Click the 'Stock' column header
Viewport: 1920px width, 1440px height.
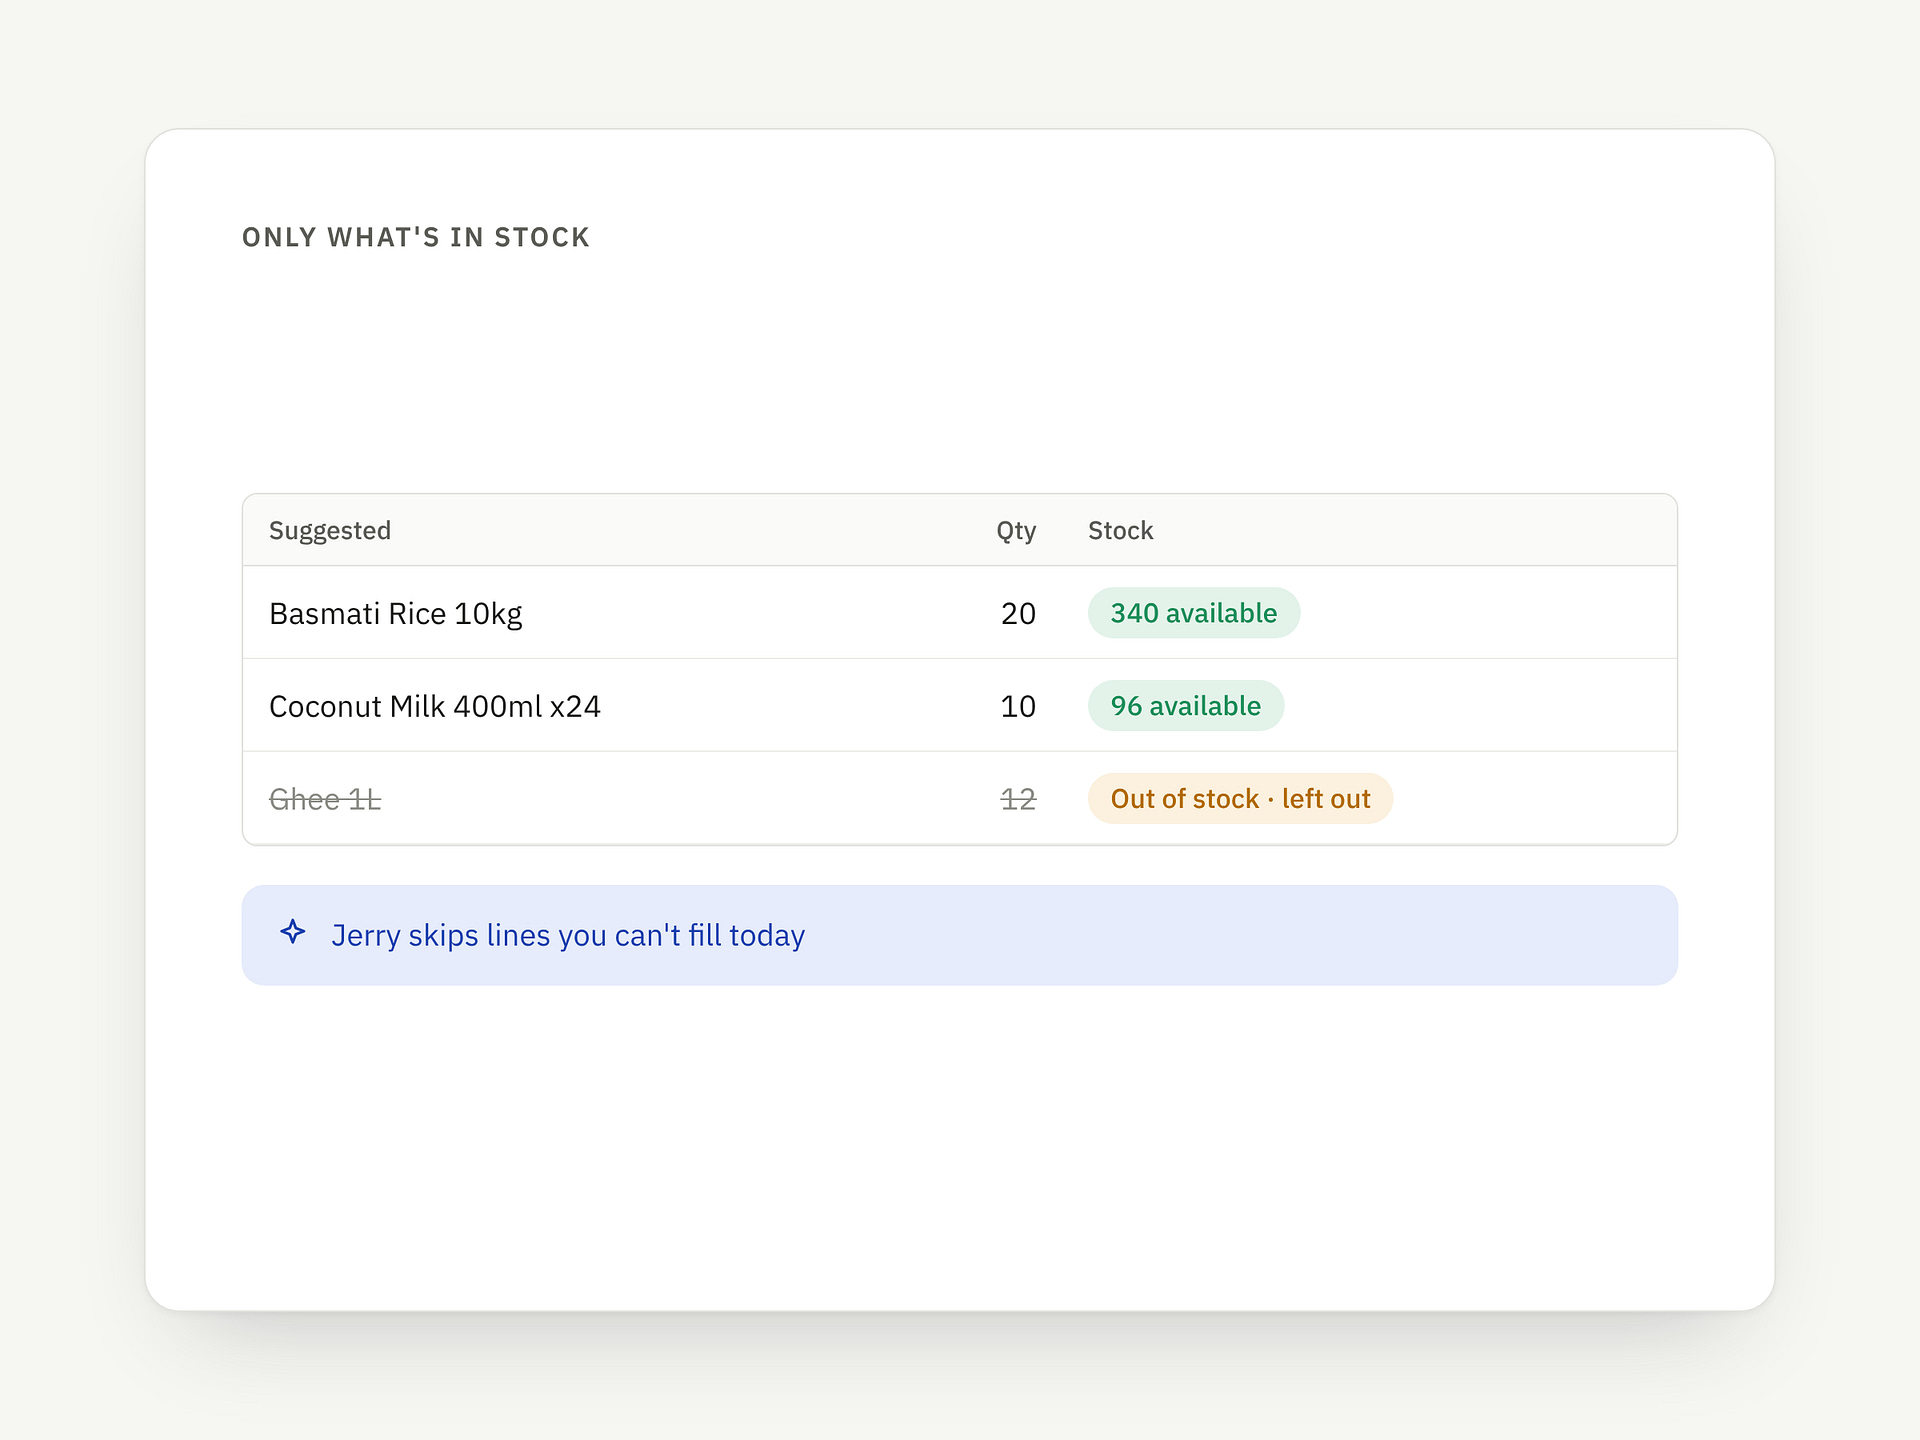[x=1120, y=531]
